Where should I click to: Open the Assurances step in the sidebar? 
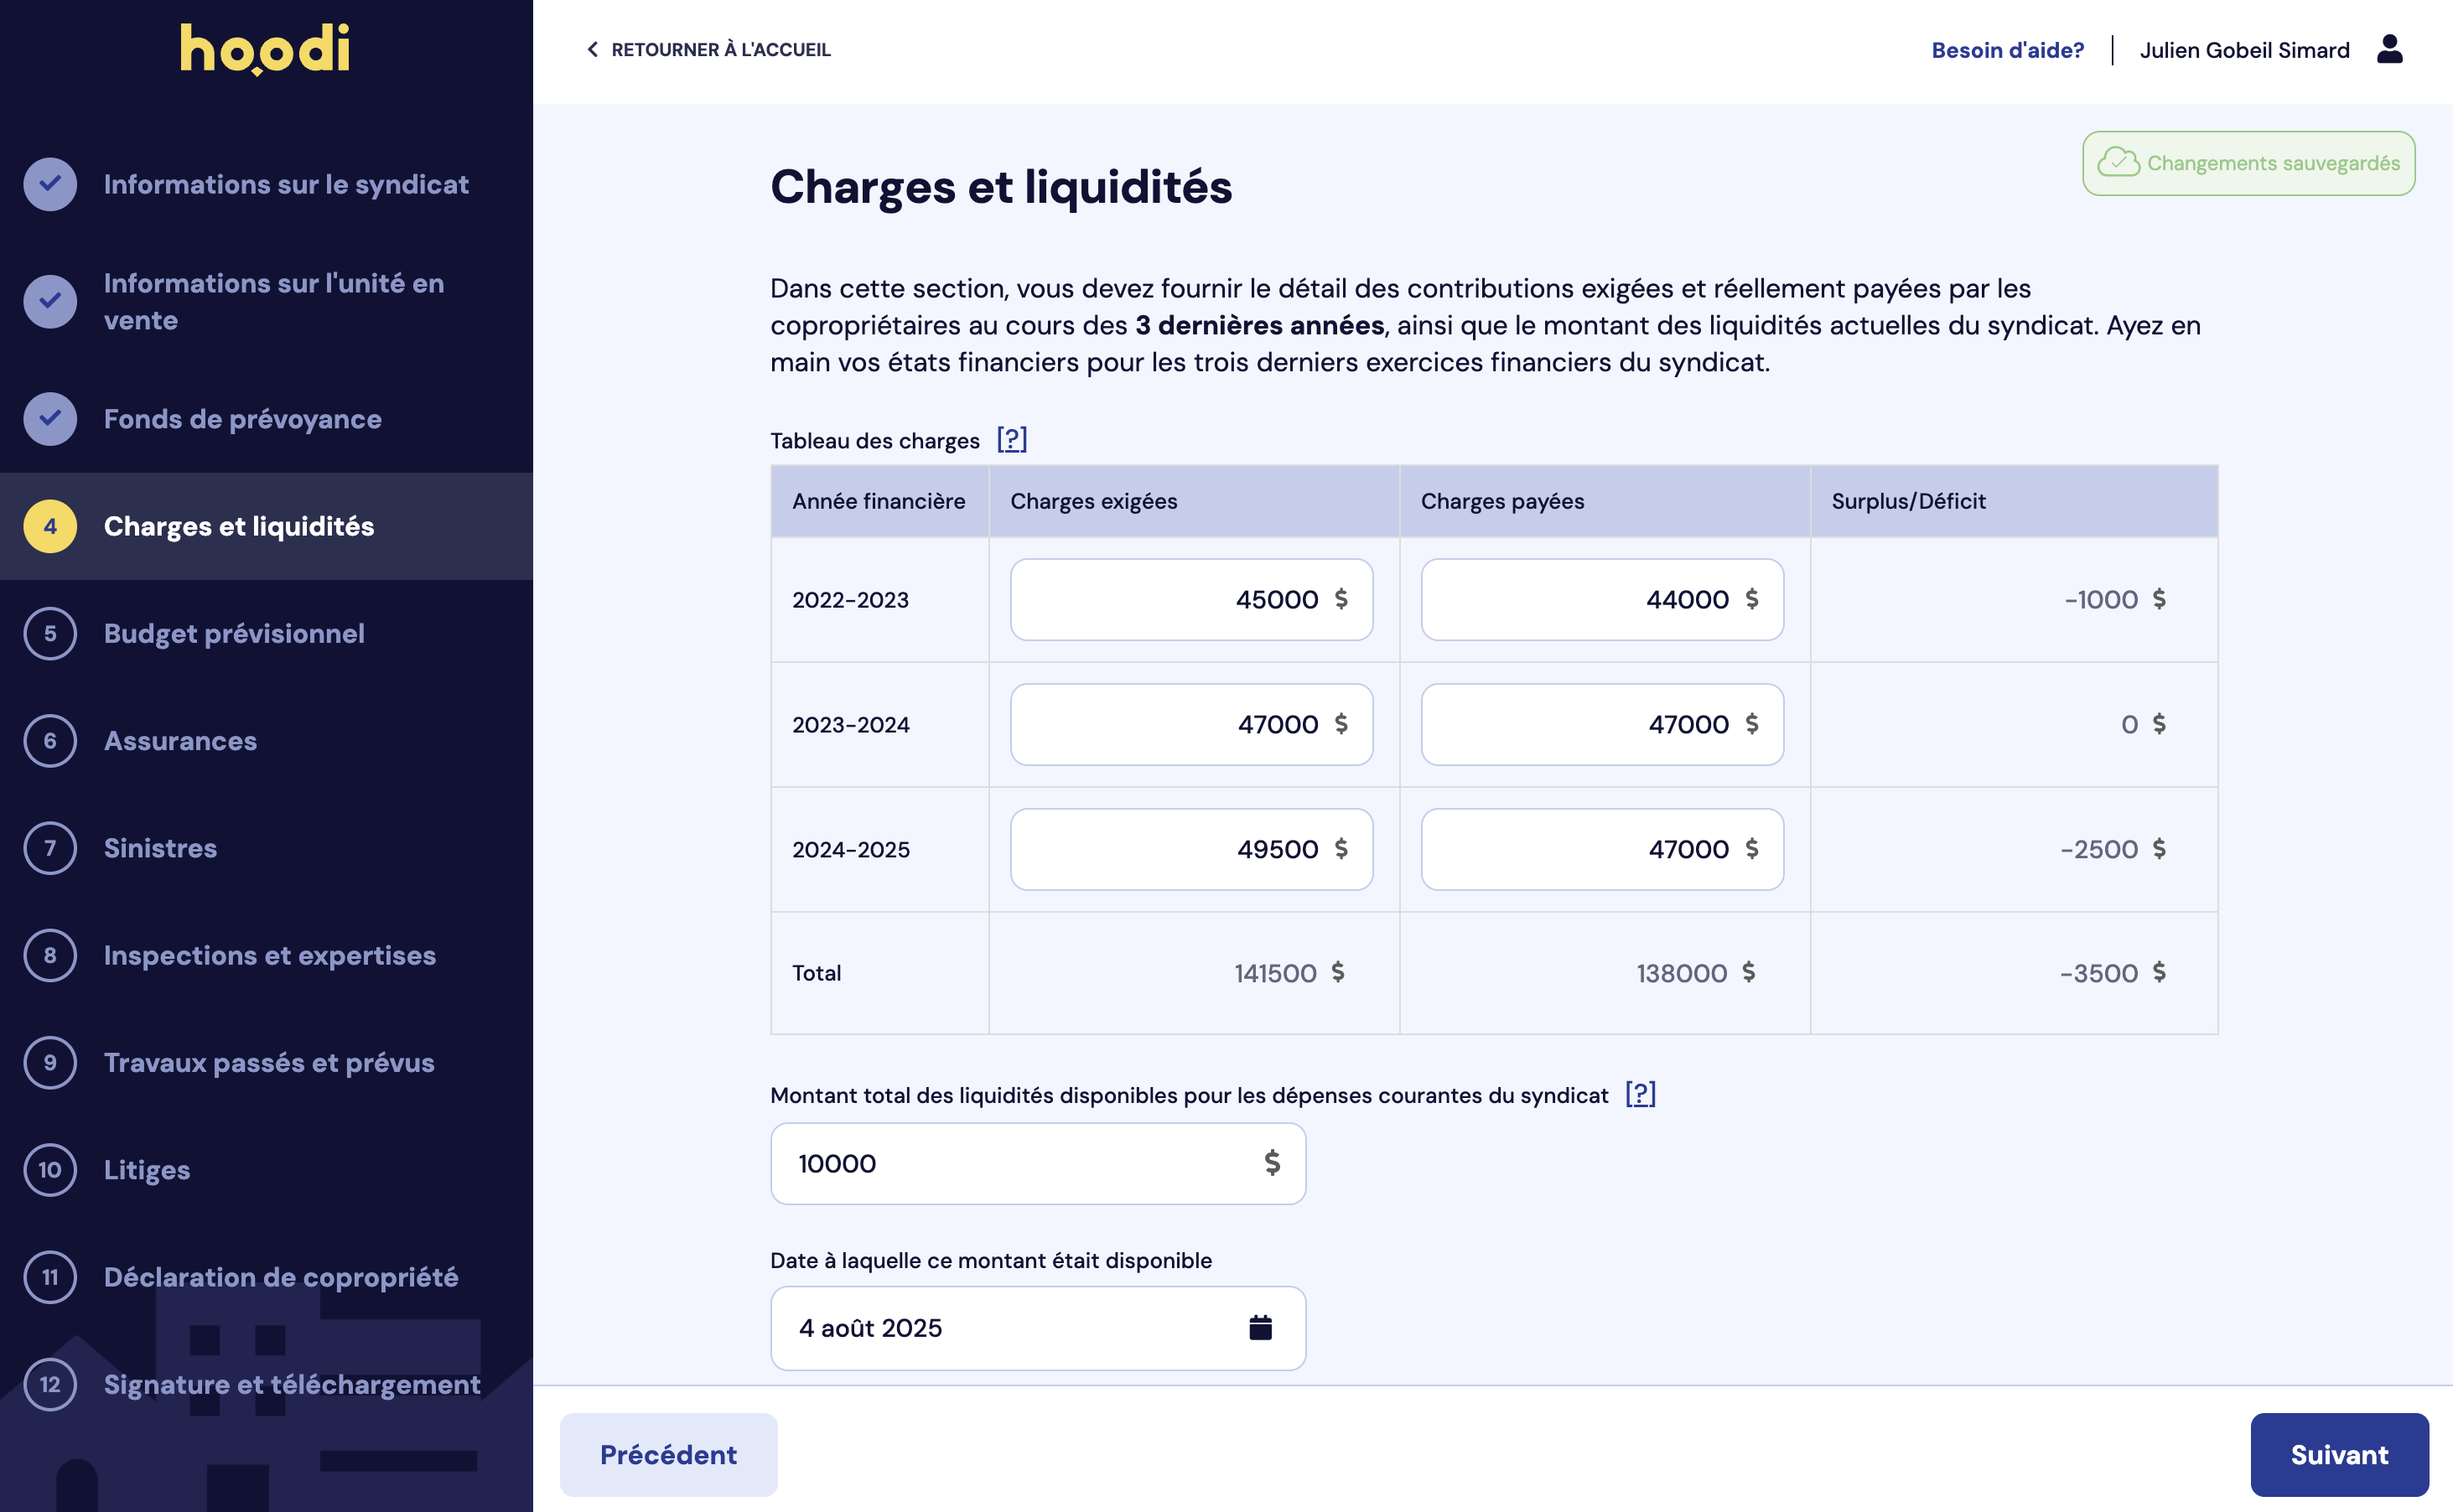click(180, 741)
